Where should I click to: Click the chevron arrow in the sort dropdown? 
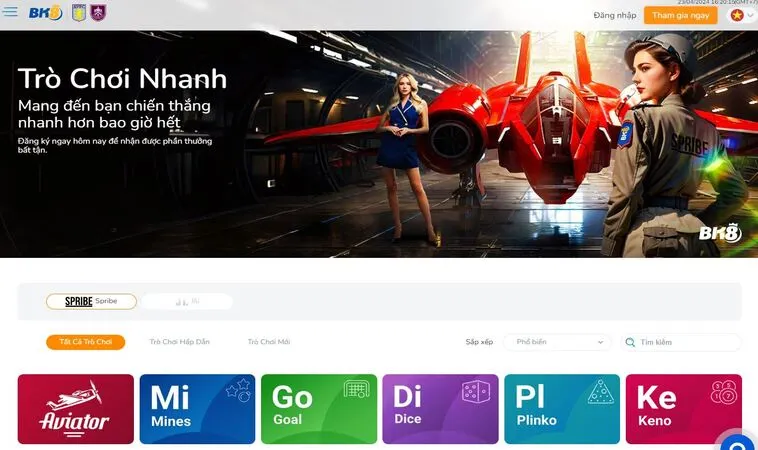(601, 342)
